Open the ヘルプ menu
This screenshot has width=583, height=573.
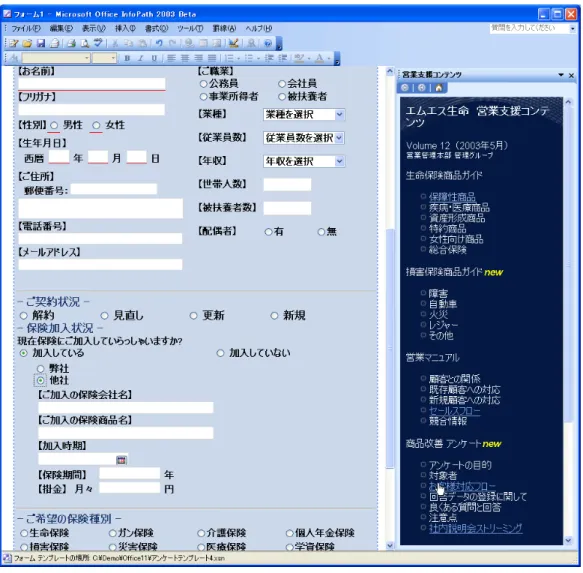258,28
